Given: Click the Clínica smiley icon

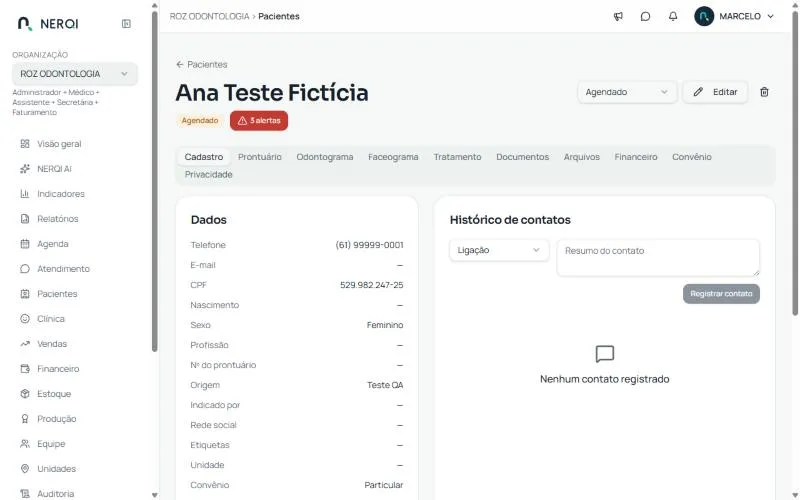Looking at the screenshot, I should tap(24, 319).
